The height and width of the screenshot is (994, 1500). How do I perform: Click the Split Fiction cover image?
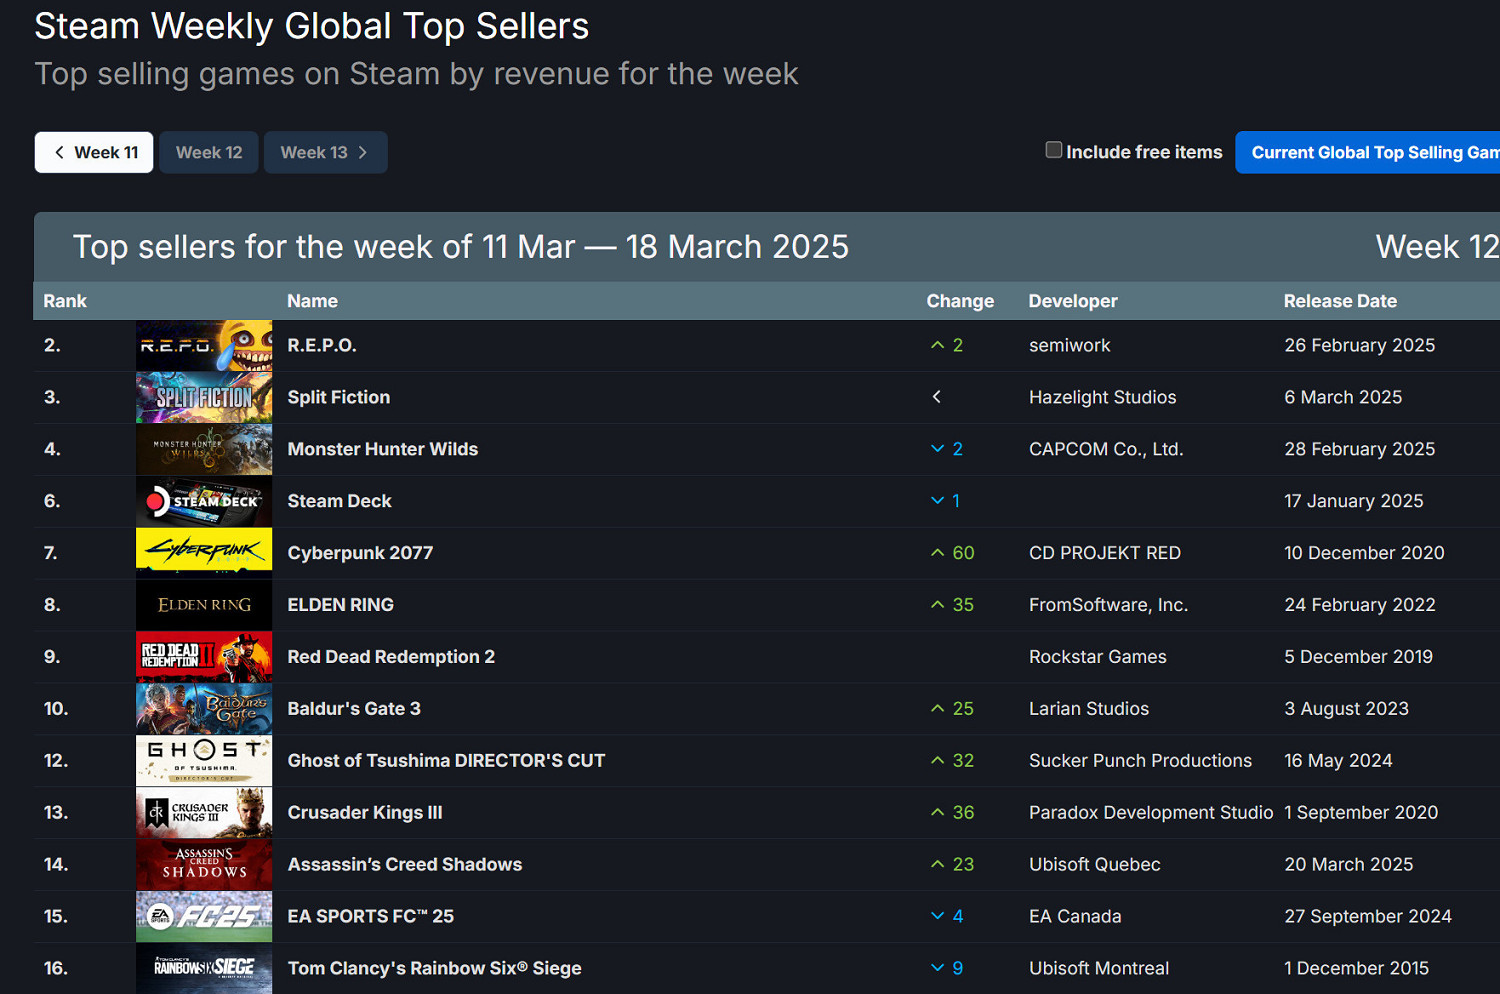pyautogui.click(x=203, y=398)
